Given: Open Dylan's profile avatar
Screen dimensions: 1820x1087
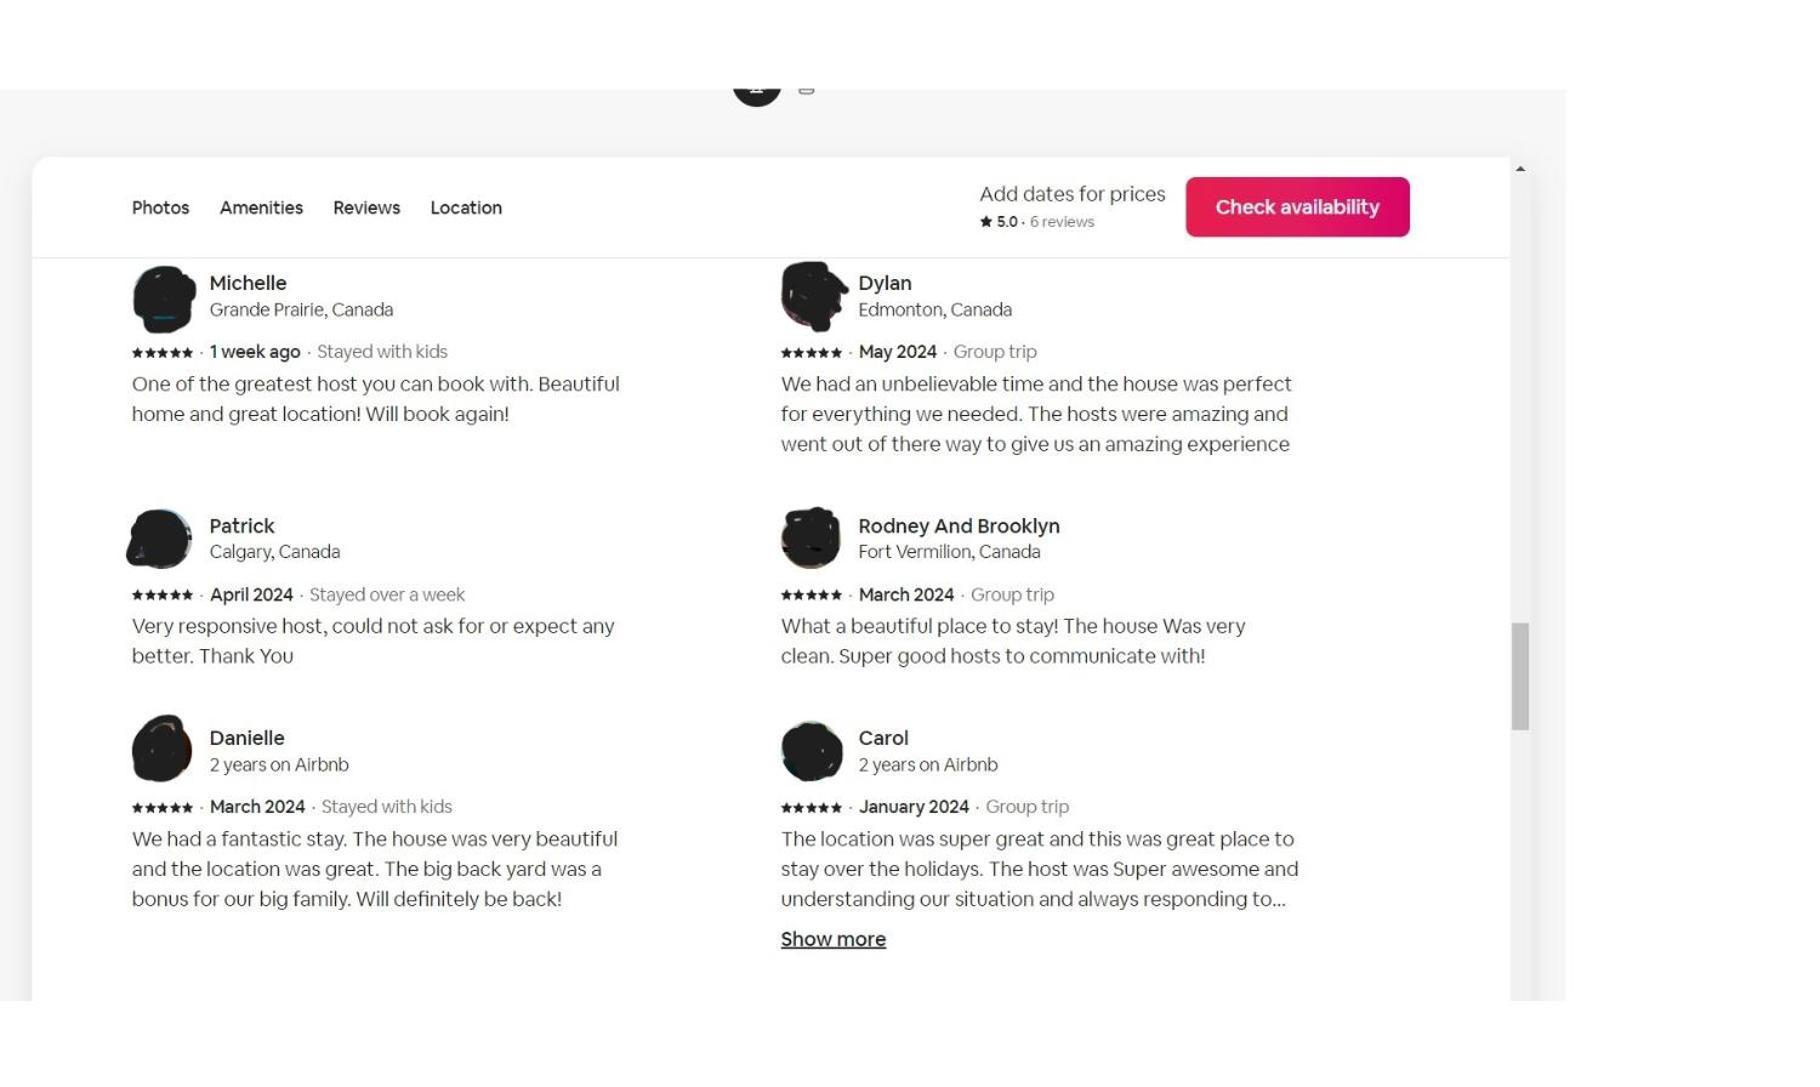Looking at the screenshot, I should coord(813,296).
